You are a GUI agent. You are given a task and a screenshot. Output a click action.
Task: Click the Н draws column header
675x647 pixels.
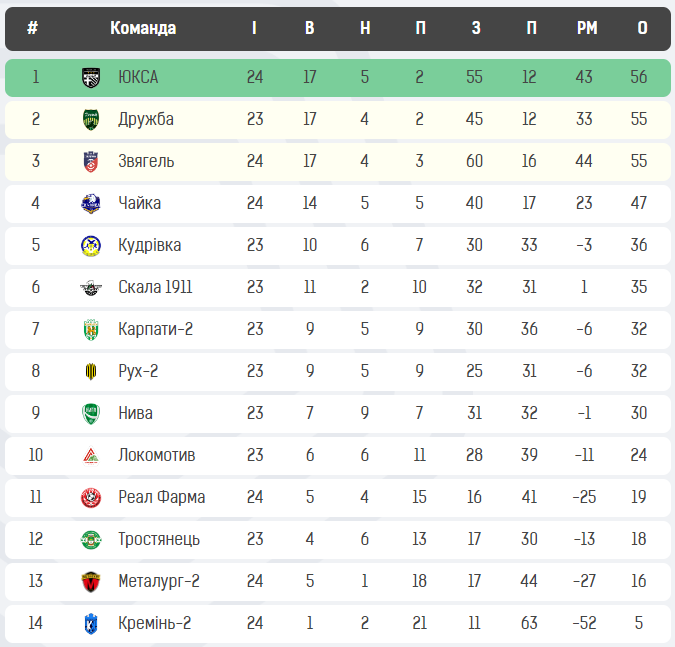pos(365,28)
